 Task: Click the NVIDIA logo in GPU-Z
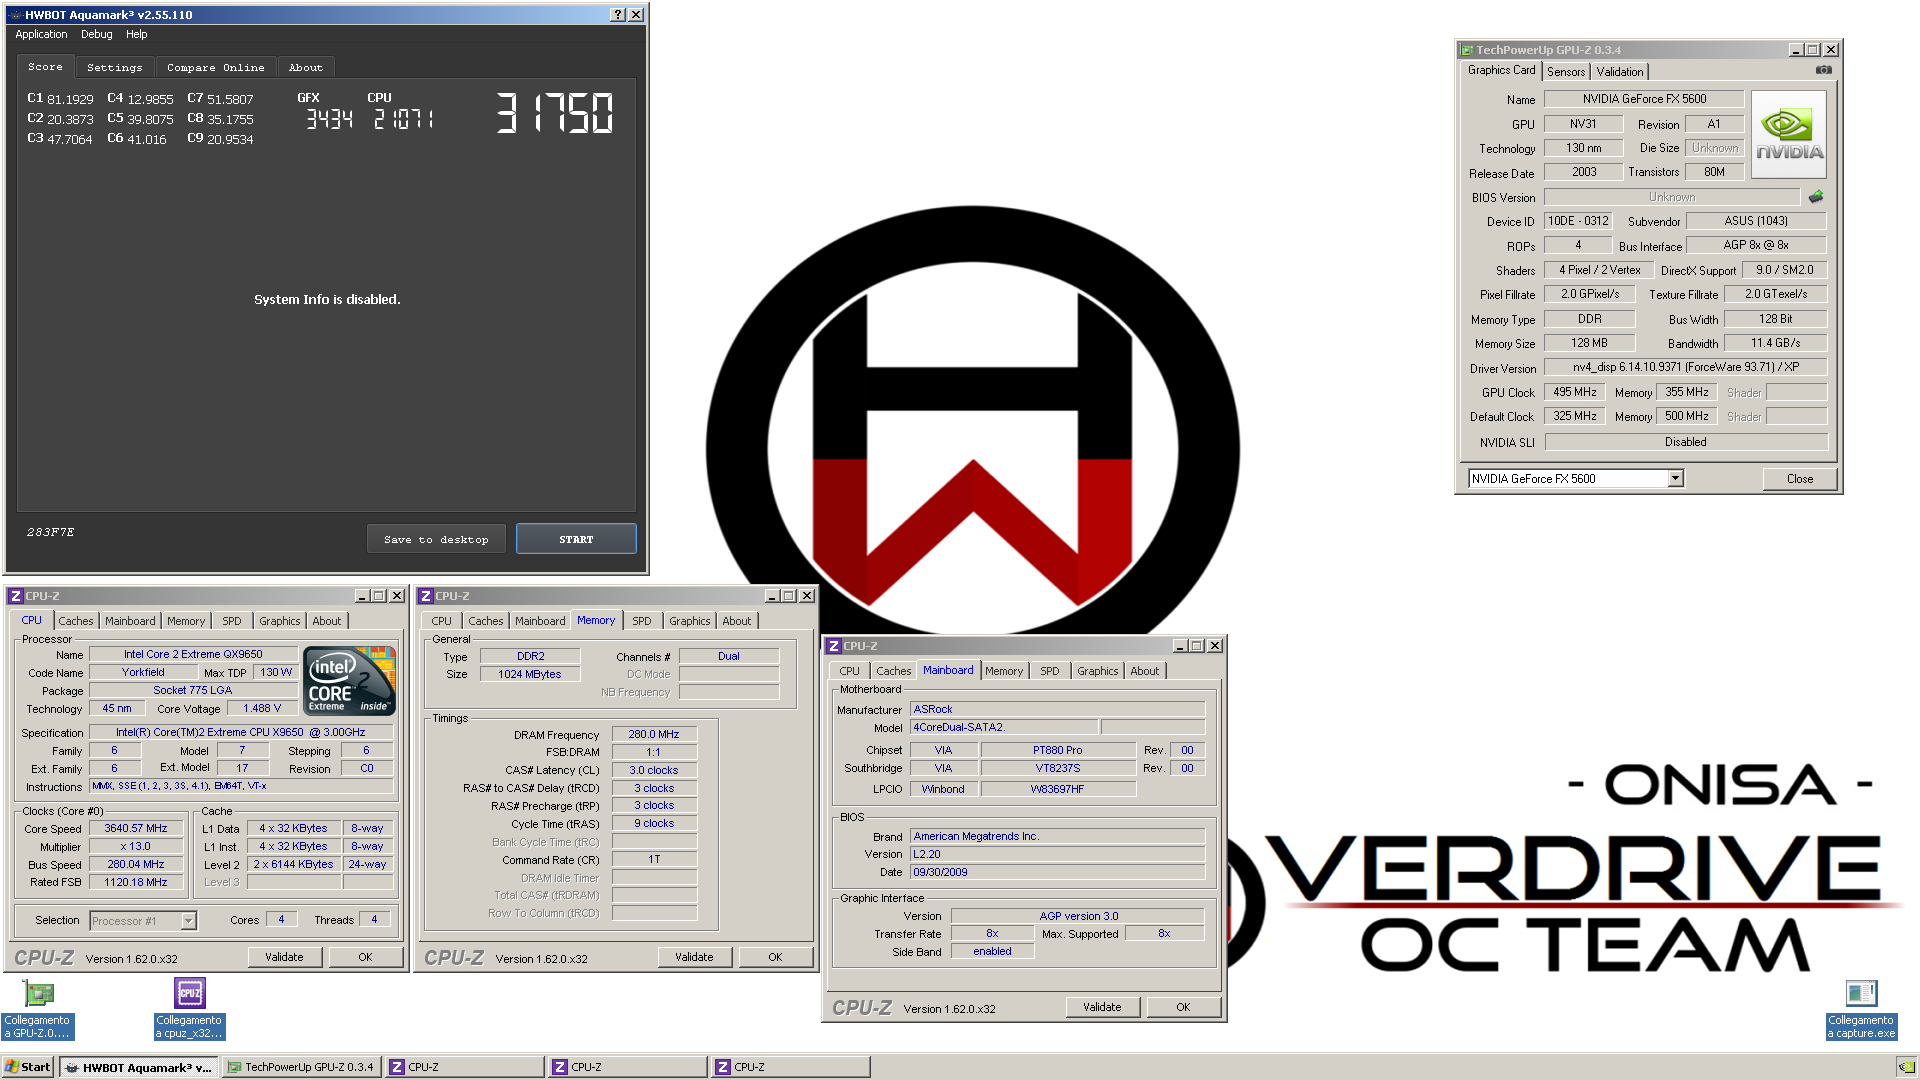[1789, 135]
